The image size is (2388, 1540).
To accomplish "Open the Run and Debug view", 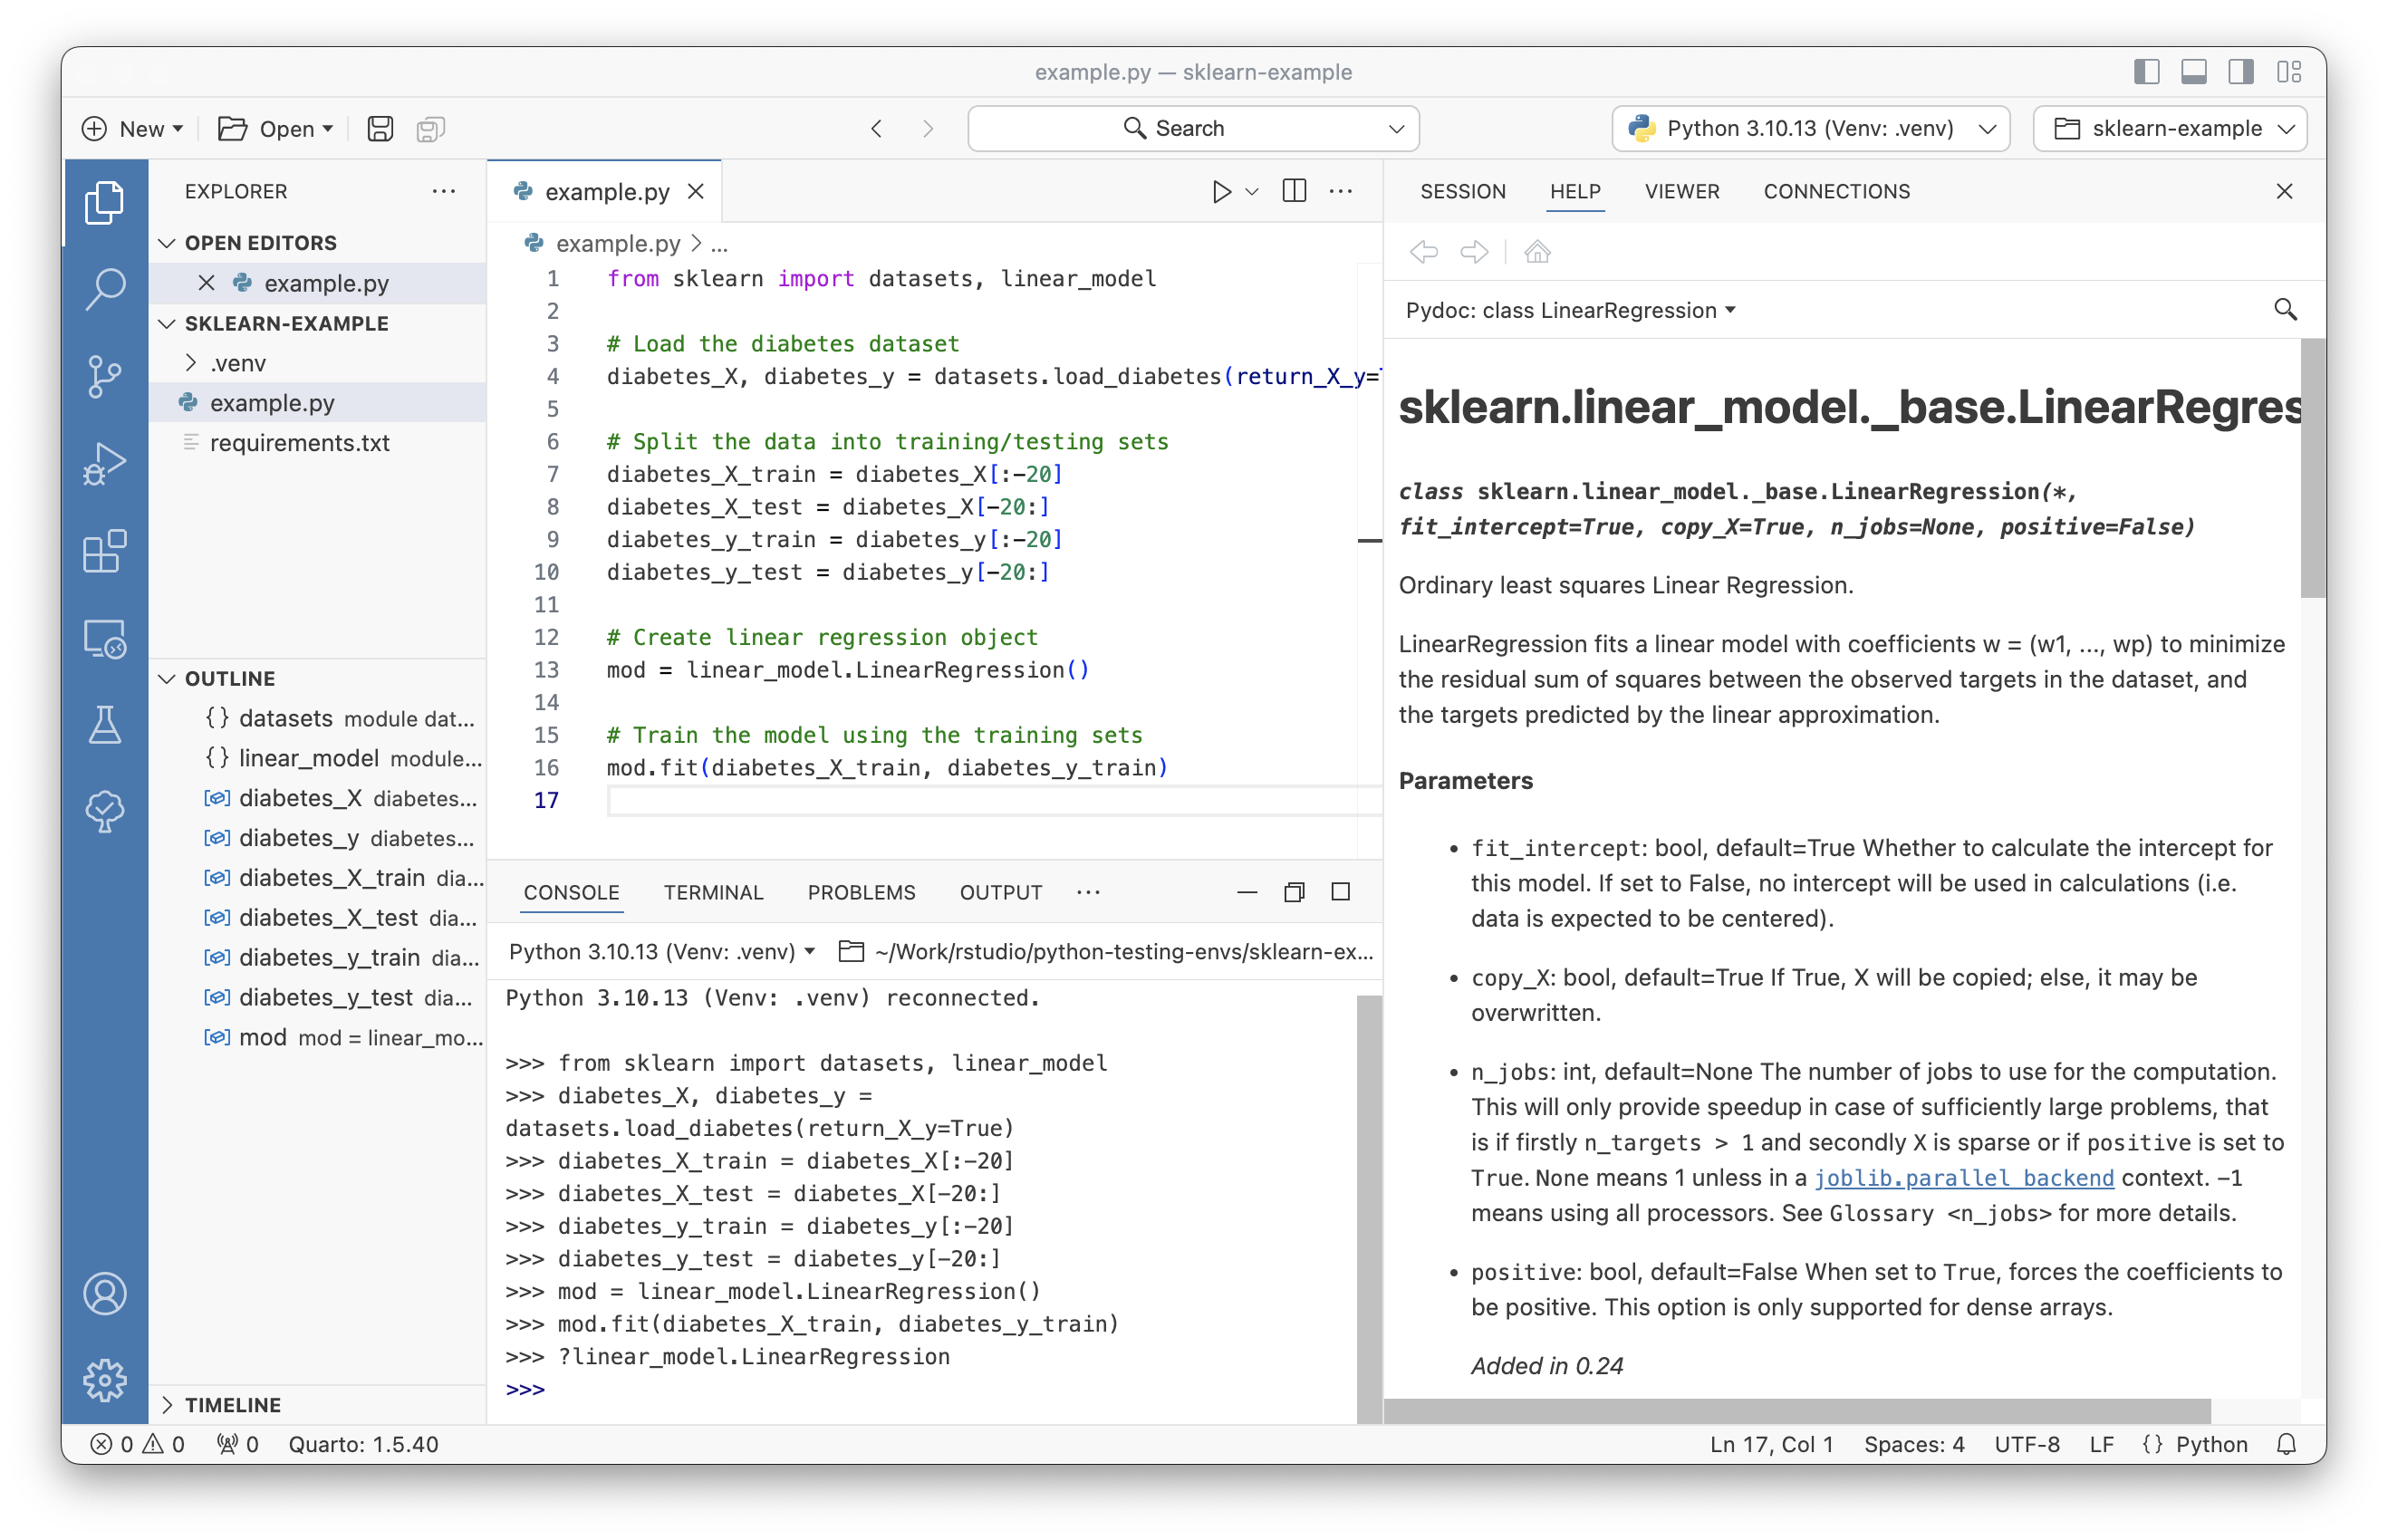I will click(104, 464).
